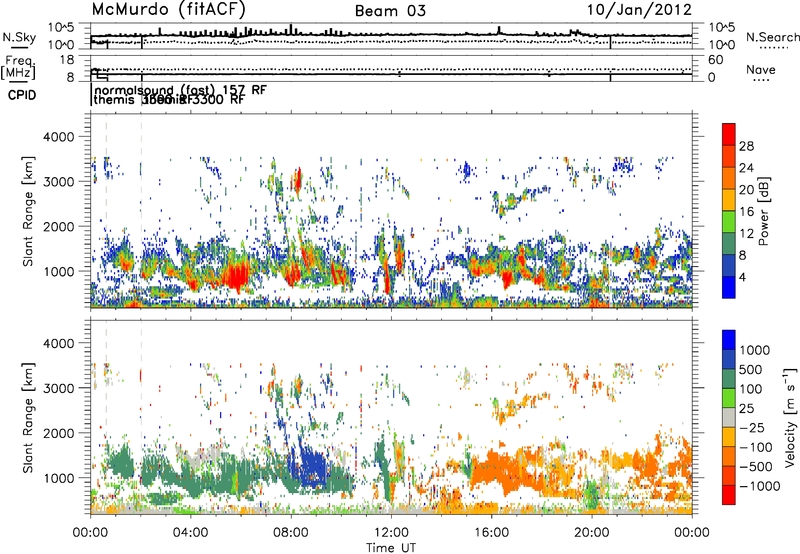Click the 'Velocity [m s-1]' colorbar label
Screen dimensions: 800x554
790,417
